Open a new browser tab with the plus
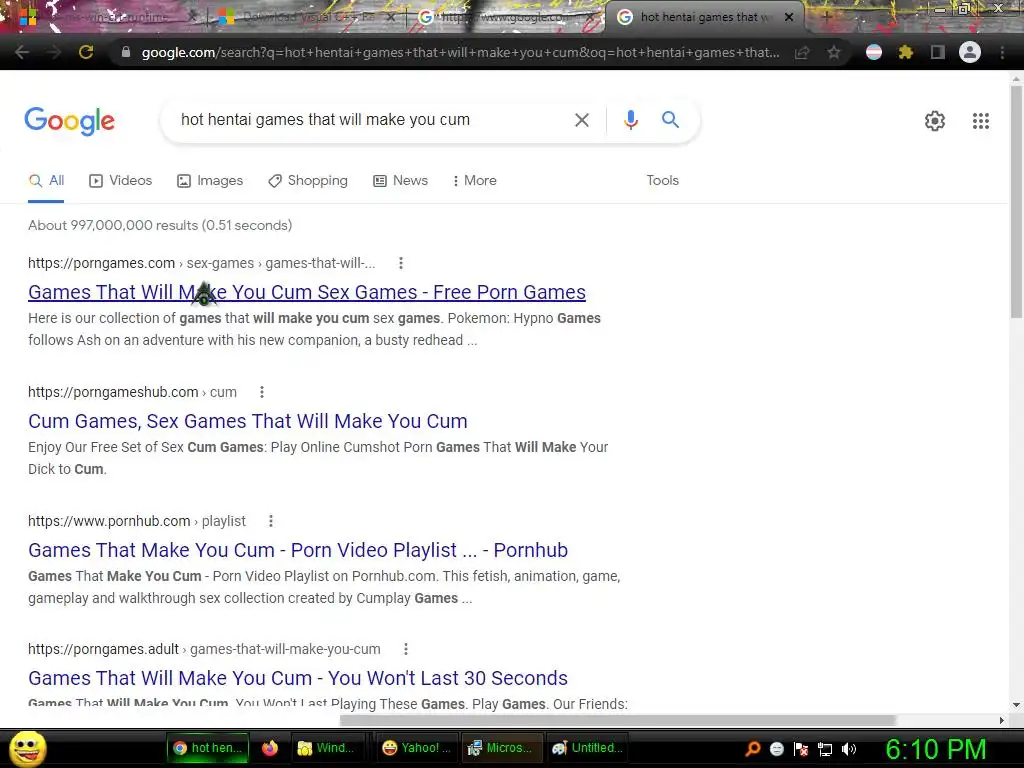 pyautogui.click(x=826, y=17)
